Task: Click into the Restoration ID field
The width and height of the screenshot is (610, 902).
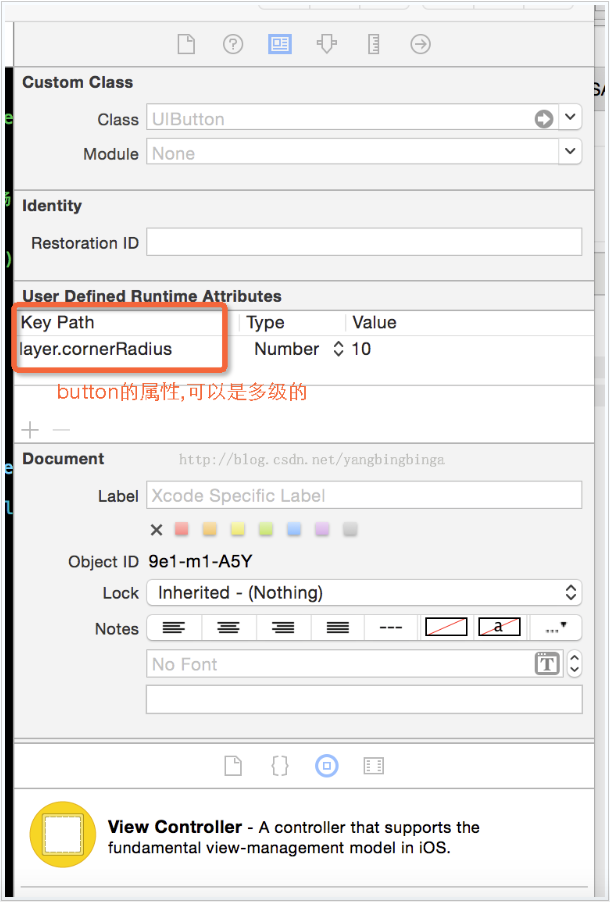Action: pos(364,242)
